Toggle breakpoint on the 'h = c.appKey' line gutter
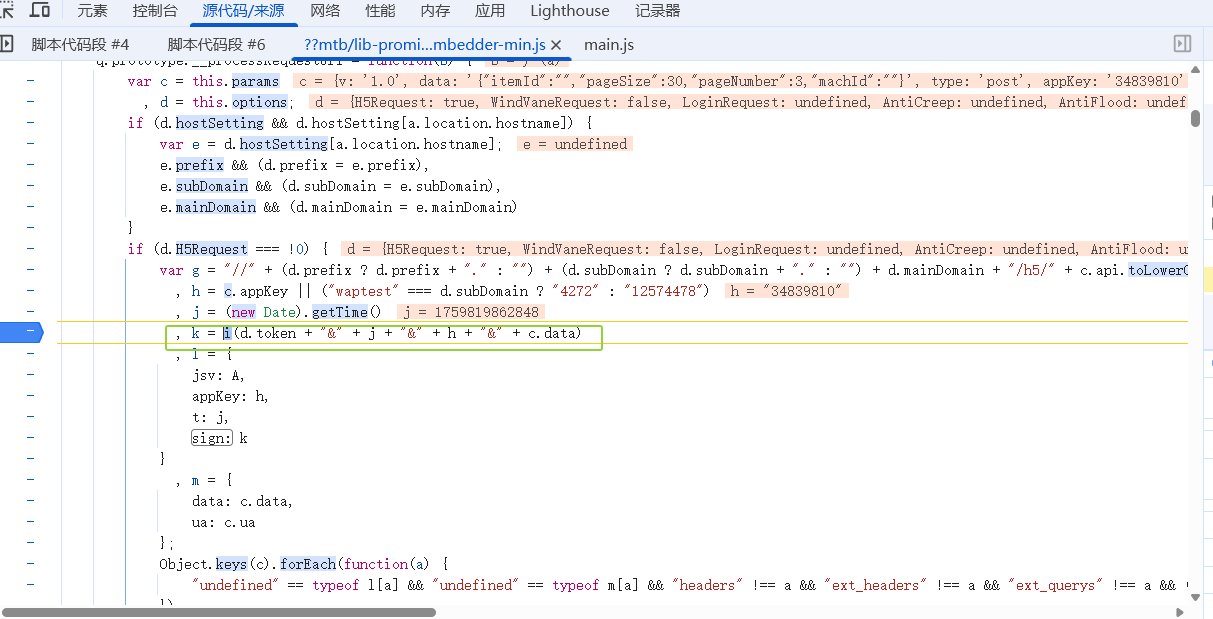This screenshot has height=619, width=1213. (x=30, y=291)
